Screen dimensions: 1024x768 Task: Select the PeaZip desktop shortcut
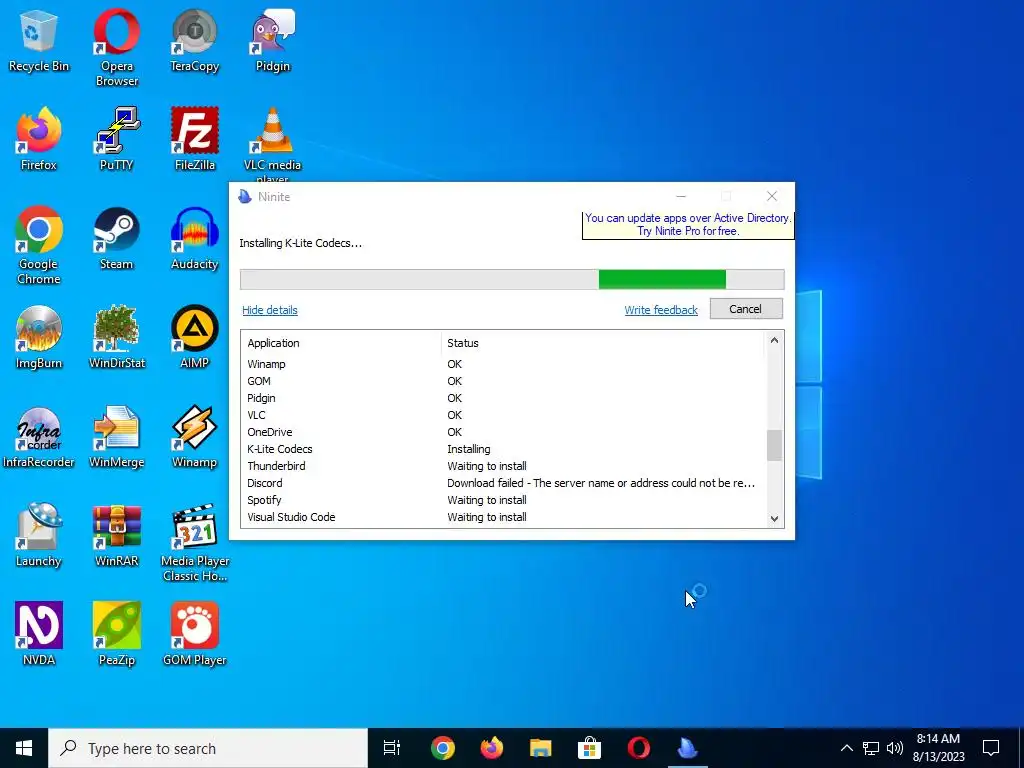point(116,634)
